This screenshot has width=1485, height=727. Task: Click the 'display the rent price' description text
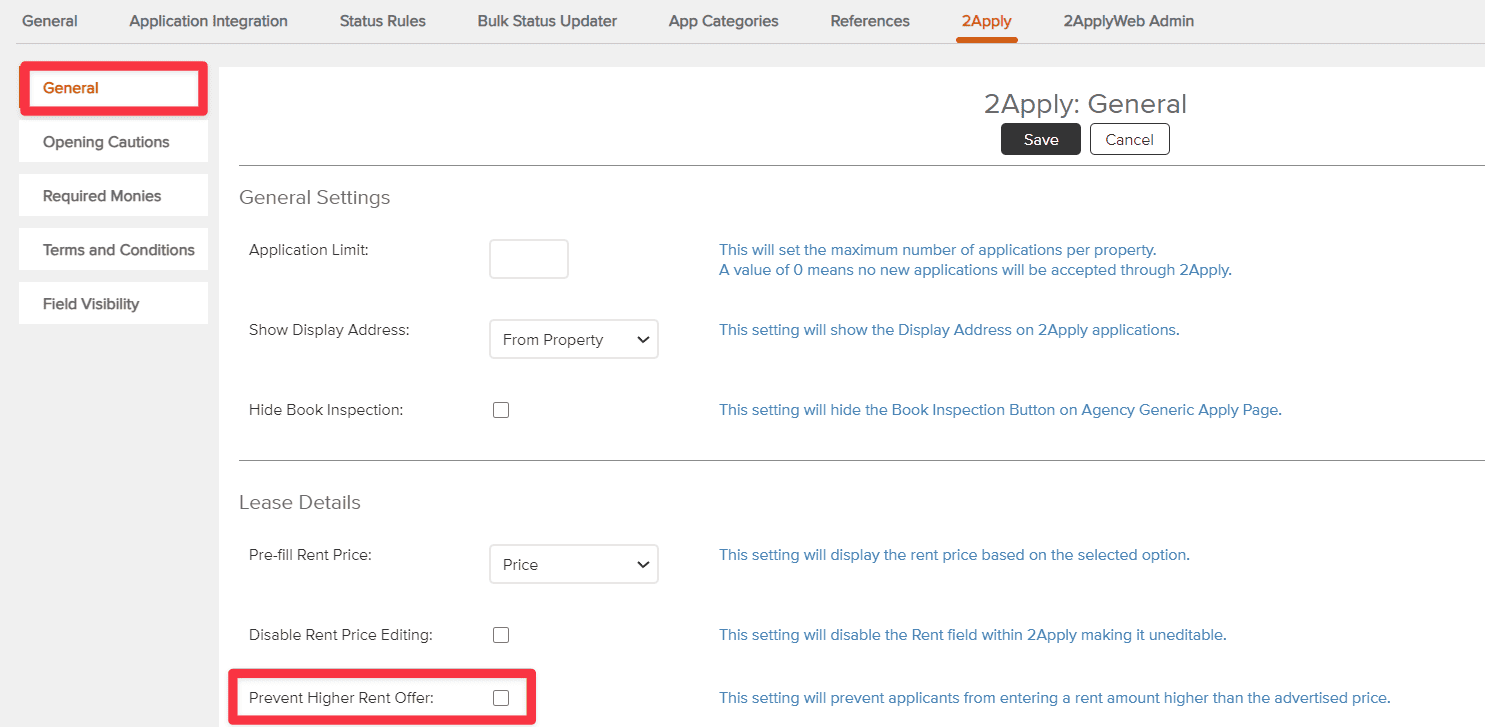click(954, 554)
